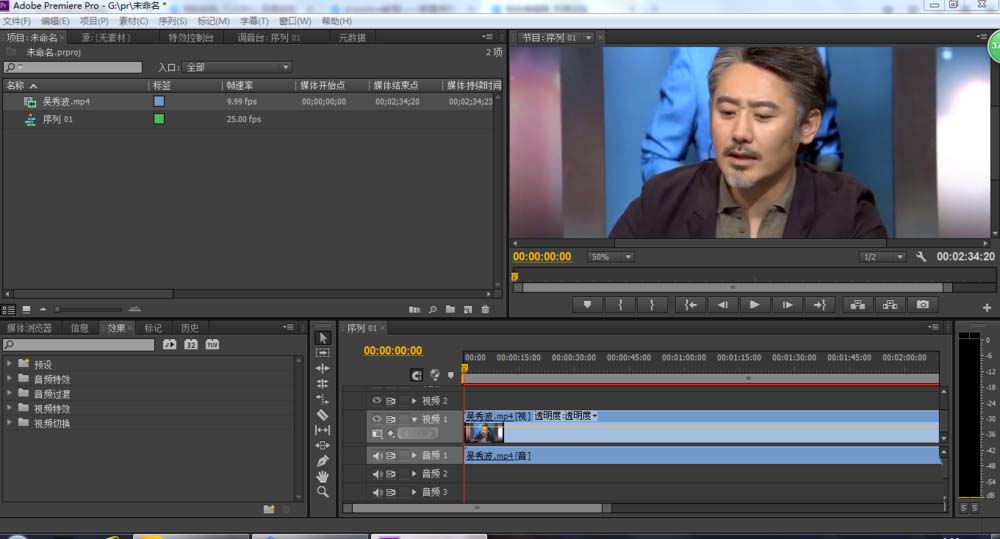
Task: Expand the 预设 effects folder
Action: pos(9,363)
